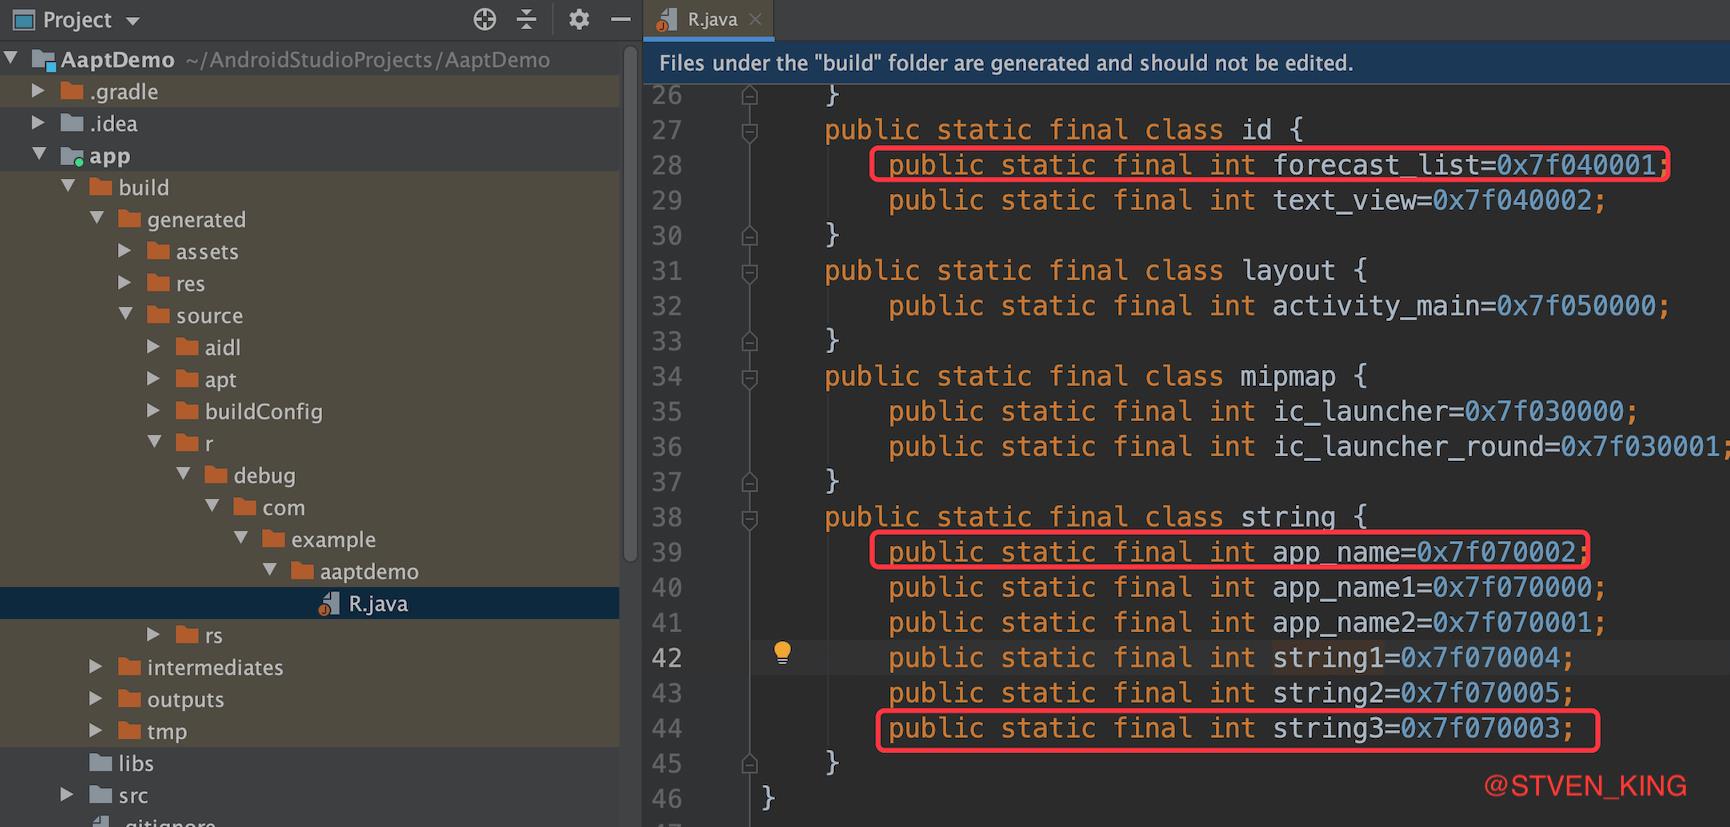Expand the outputs folder

pyautogui.click(x=96, y=699)
